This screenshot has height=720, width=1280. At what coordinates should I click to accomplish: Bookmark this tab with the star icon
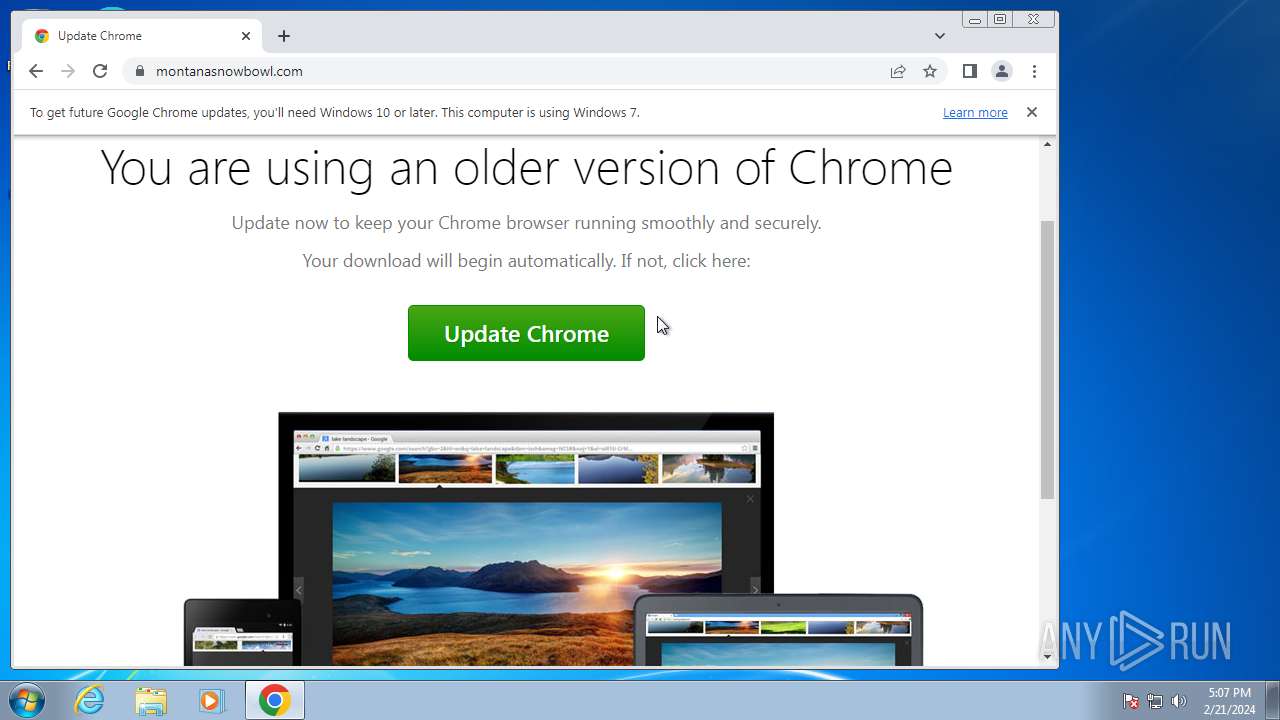930,71
